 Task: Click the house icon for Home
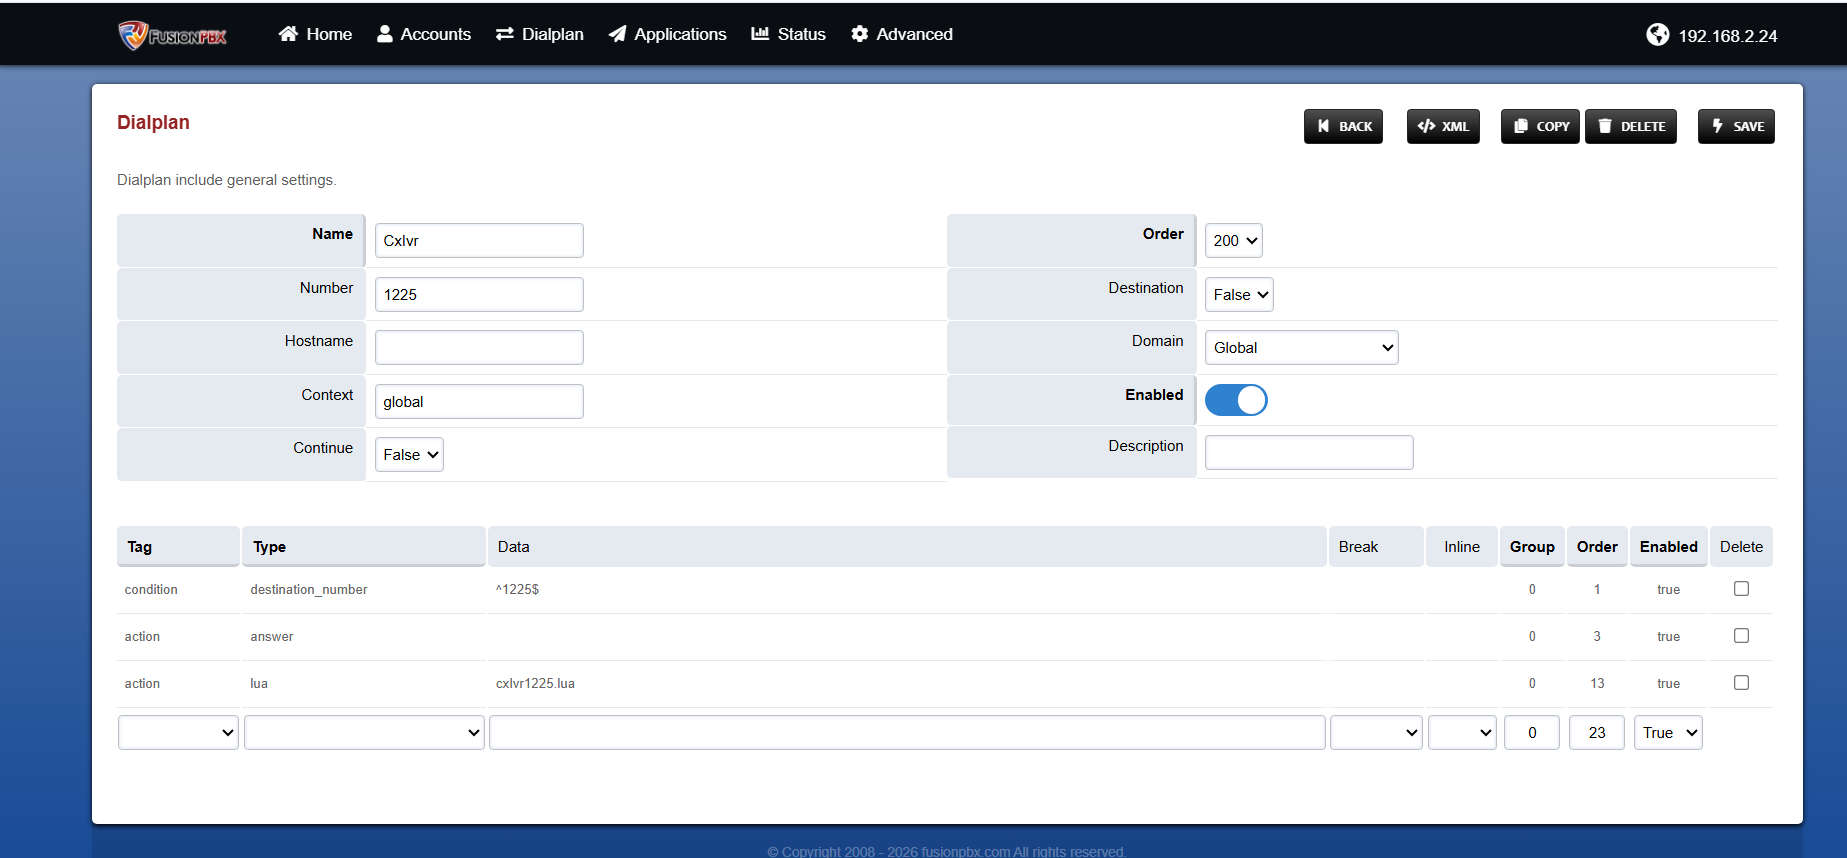288,34
